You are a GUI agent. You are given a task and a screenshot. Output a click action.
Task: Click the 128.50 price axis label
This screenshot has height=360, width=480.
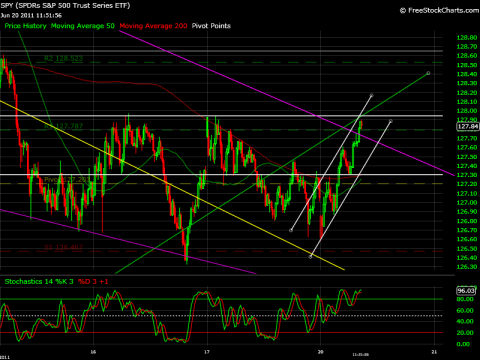(467, 65)
